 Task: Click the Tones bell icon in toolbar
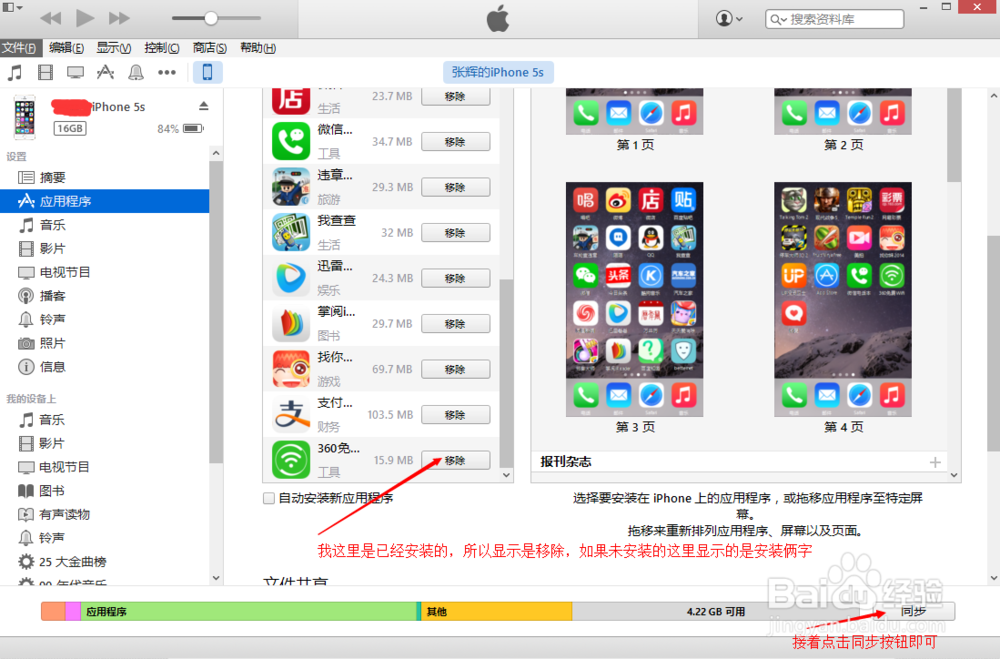click(x=134, y=71)
